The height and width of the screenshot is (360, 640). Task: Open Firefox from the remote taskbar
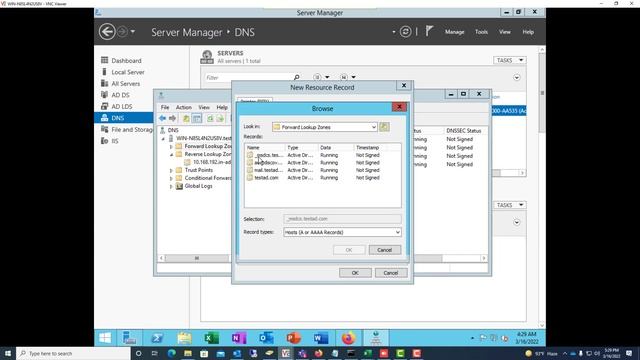click(x=348, y=338)
